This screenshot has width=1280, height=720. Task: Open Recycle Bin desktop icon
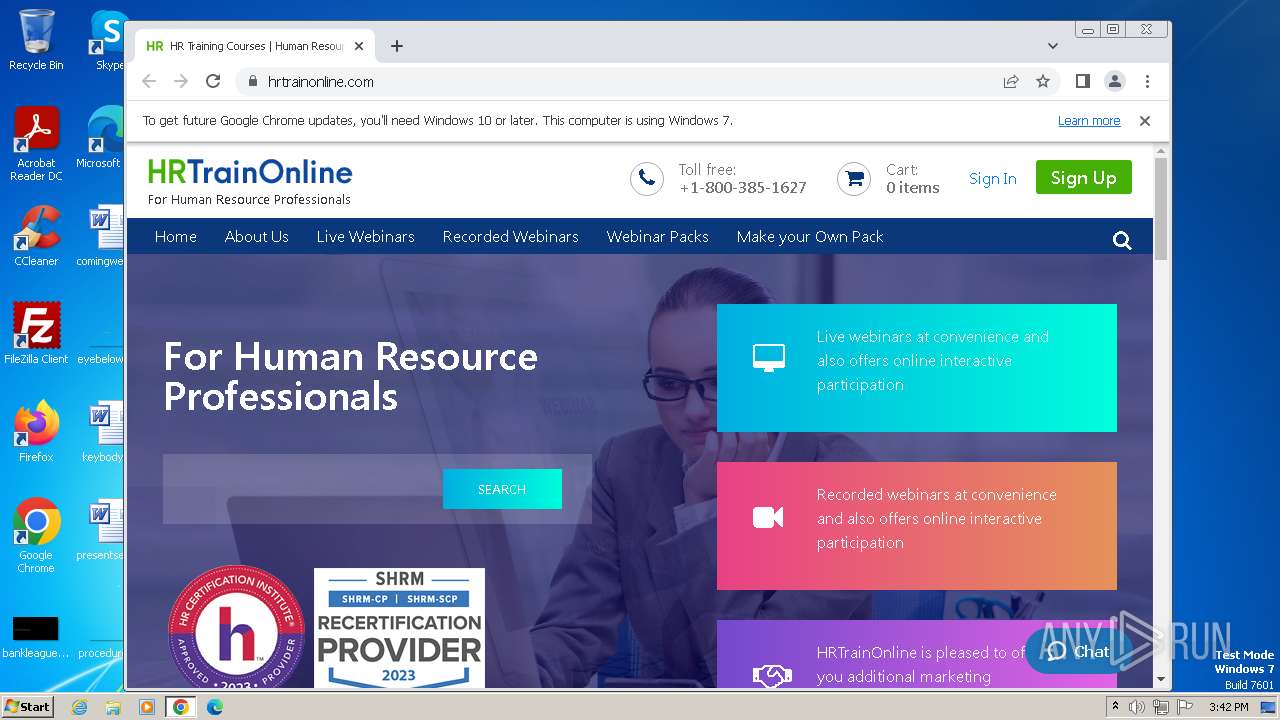(36, 40)
